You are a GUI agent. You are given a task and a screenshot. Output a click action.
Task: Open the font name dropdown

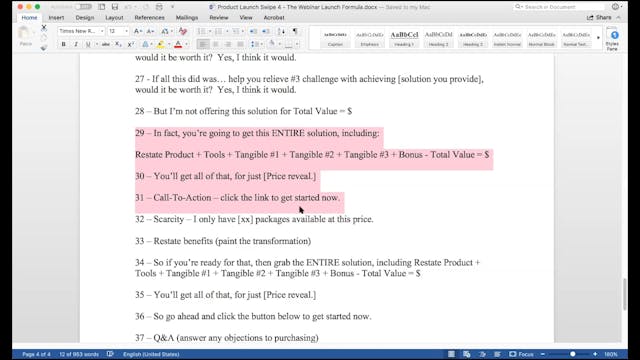102,31
